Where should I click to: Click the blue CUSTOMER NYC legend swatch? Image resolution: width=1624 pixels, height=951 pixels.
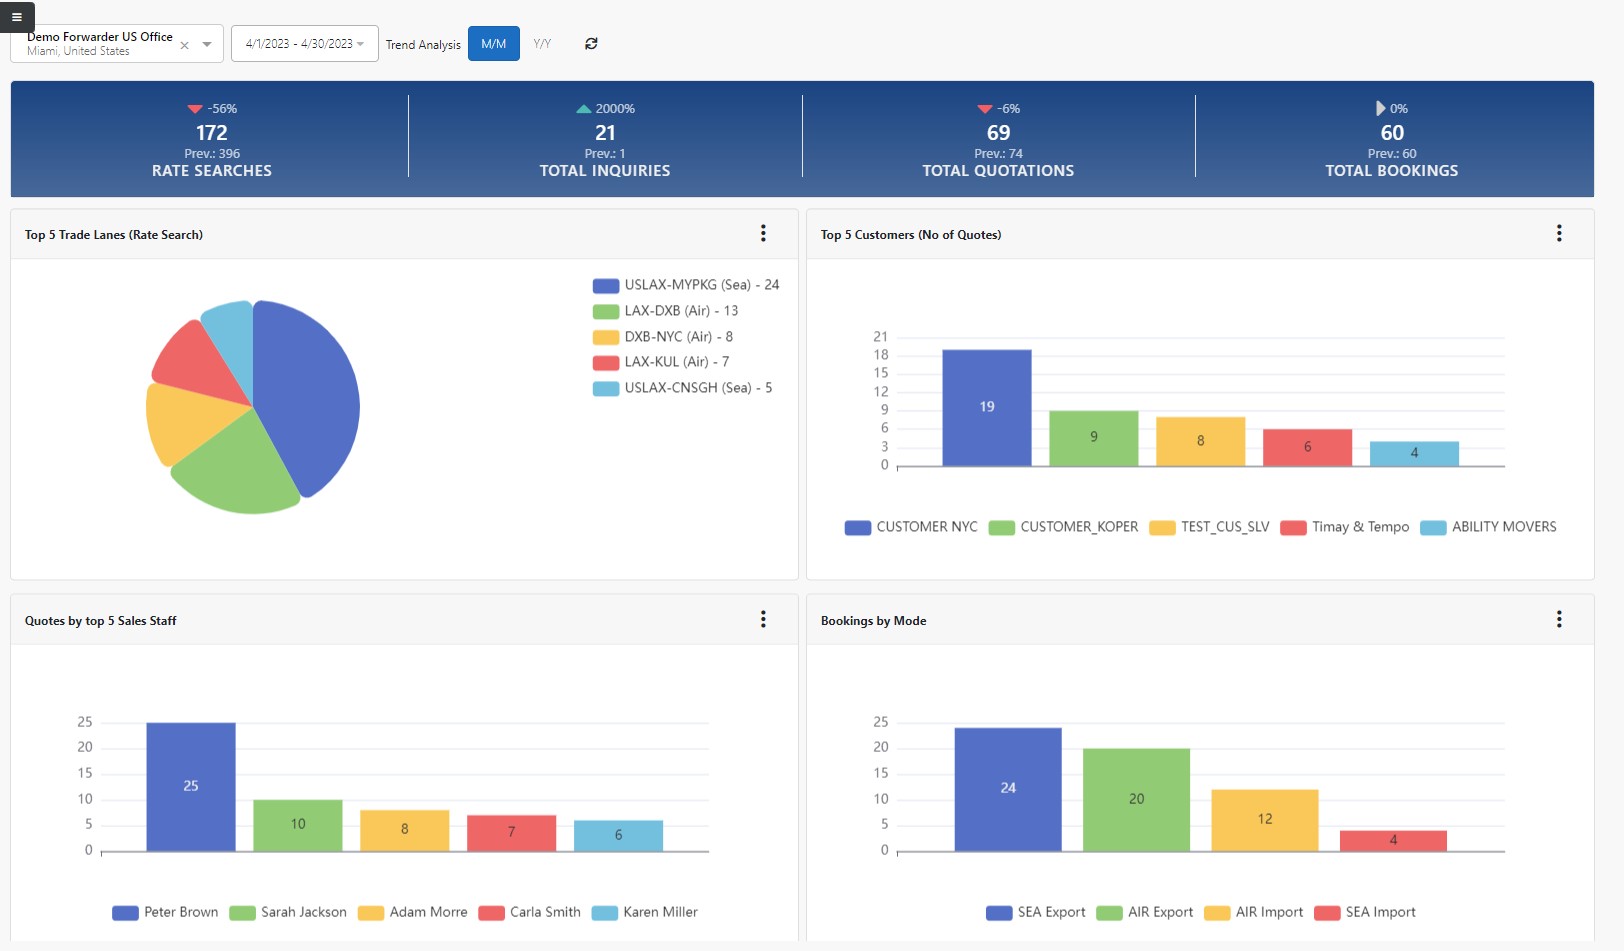click(857, 527)
